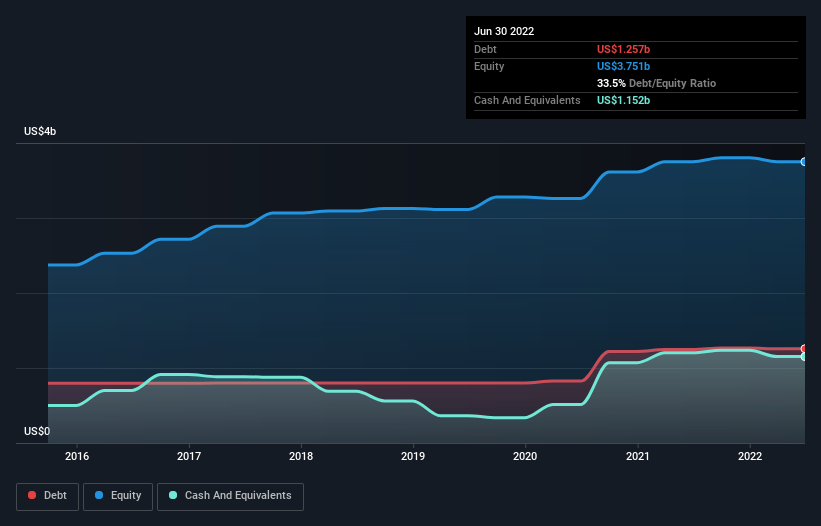The height and width of the screenshot is (526, 821).
Task: Click the Jun 30 2022 tooltip date
Action: click(x=504, y=31)
